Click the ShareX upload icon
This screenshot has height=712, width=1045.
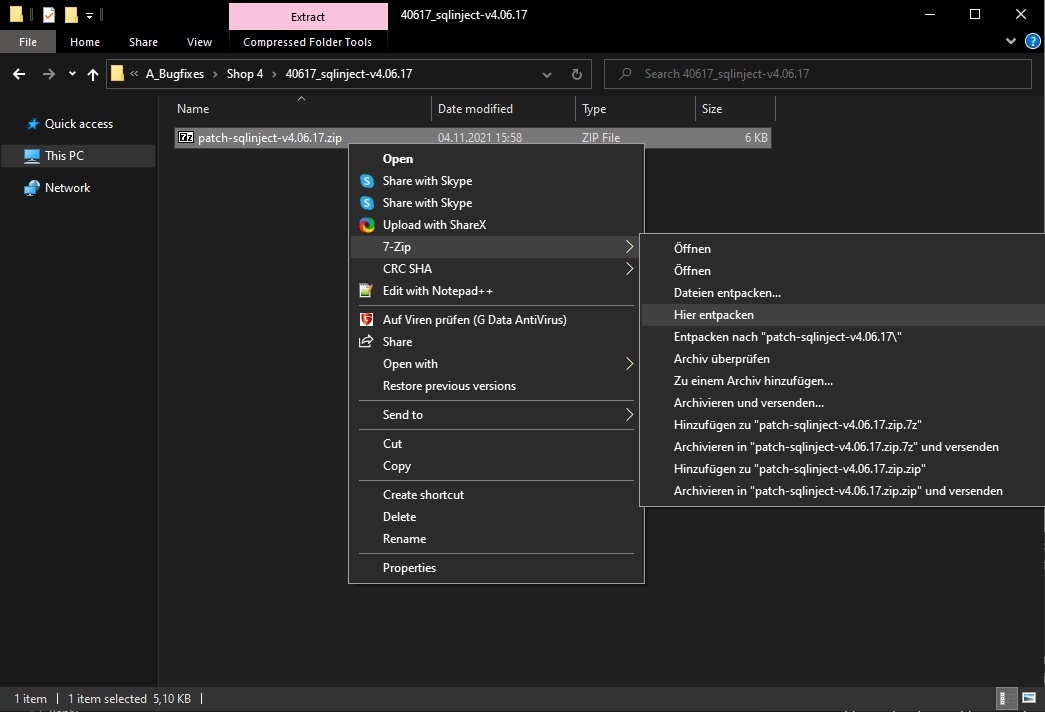367,225
